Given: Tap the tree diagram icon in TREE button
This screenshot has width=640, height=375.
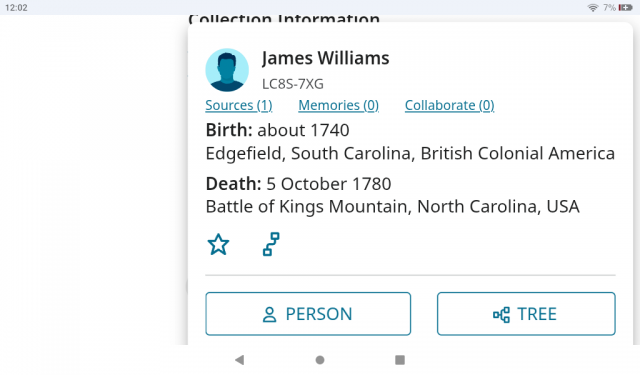Looking at the screenshot, I should click(502, 315).
